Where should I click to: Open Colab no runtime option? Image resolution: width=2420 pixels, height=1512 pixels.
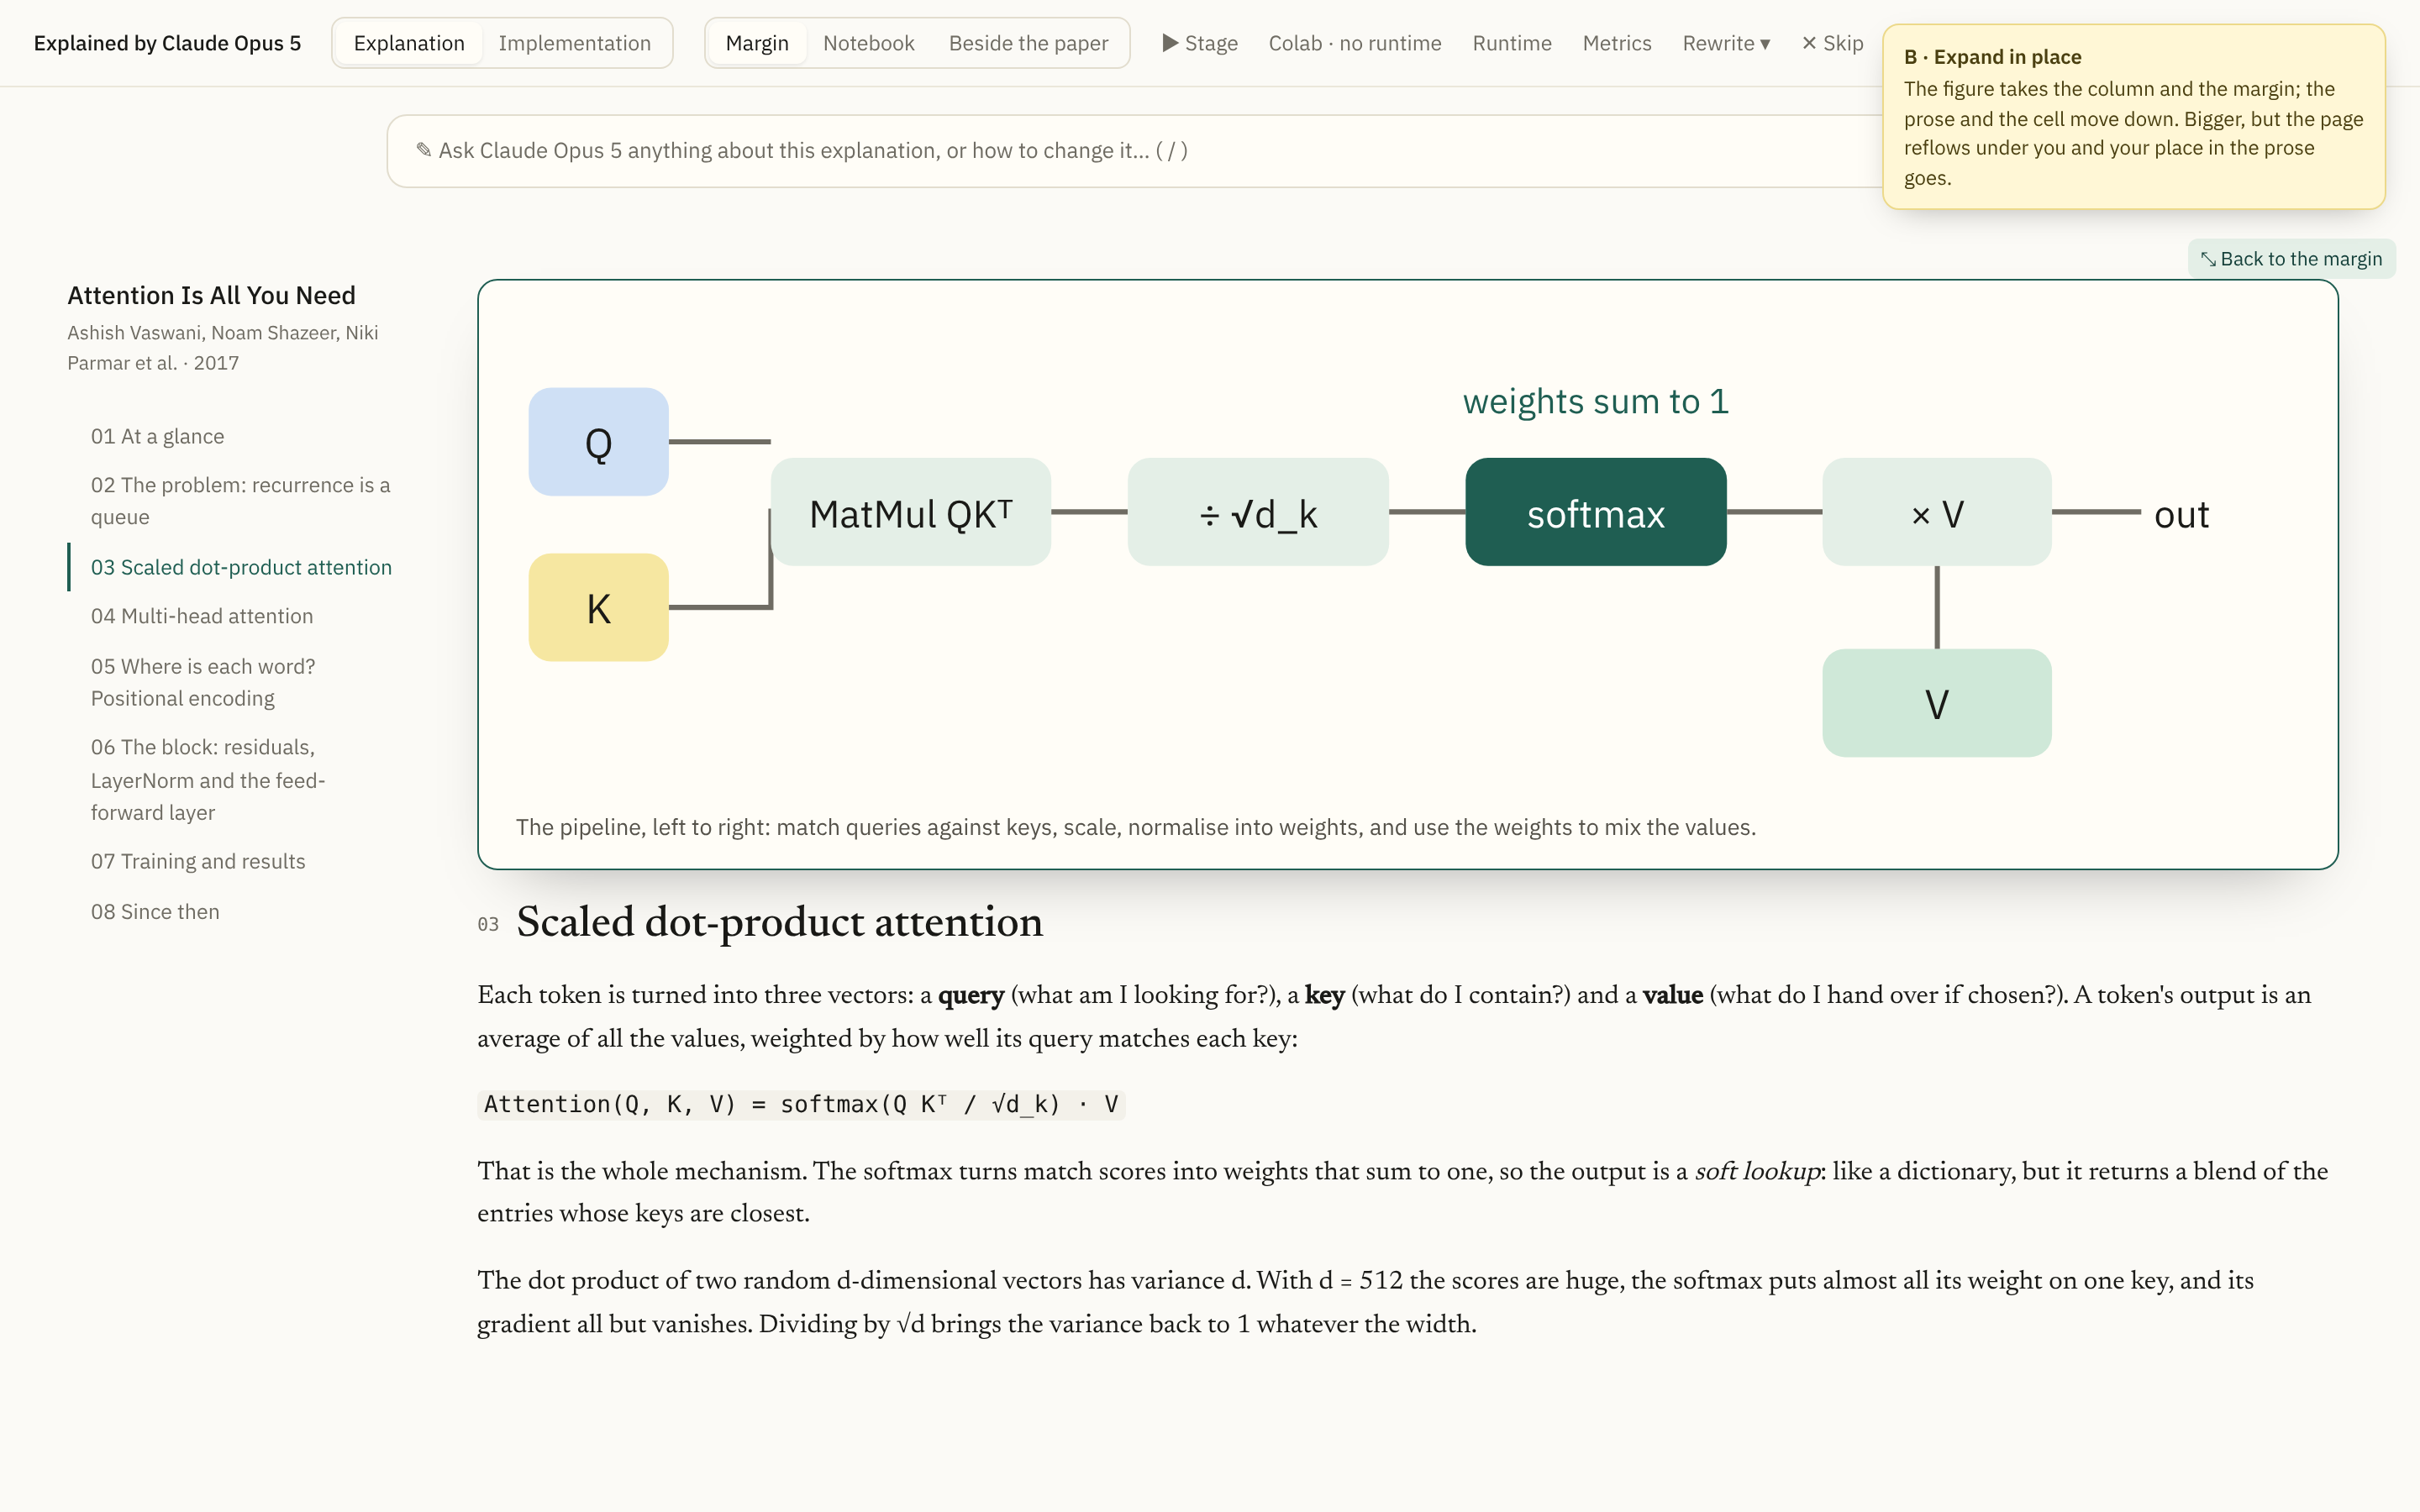click(1355, 43)
